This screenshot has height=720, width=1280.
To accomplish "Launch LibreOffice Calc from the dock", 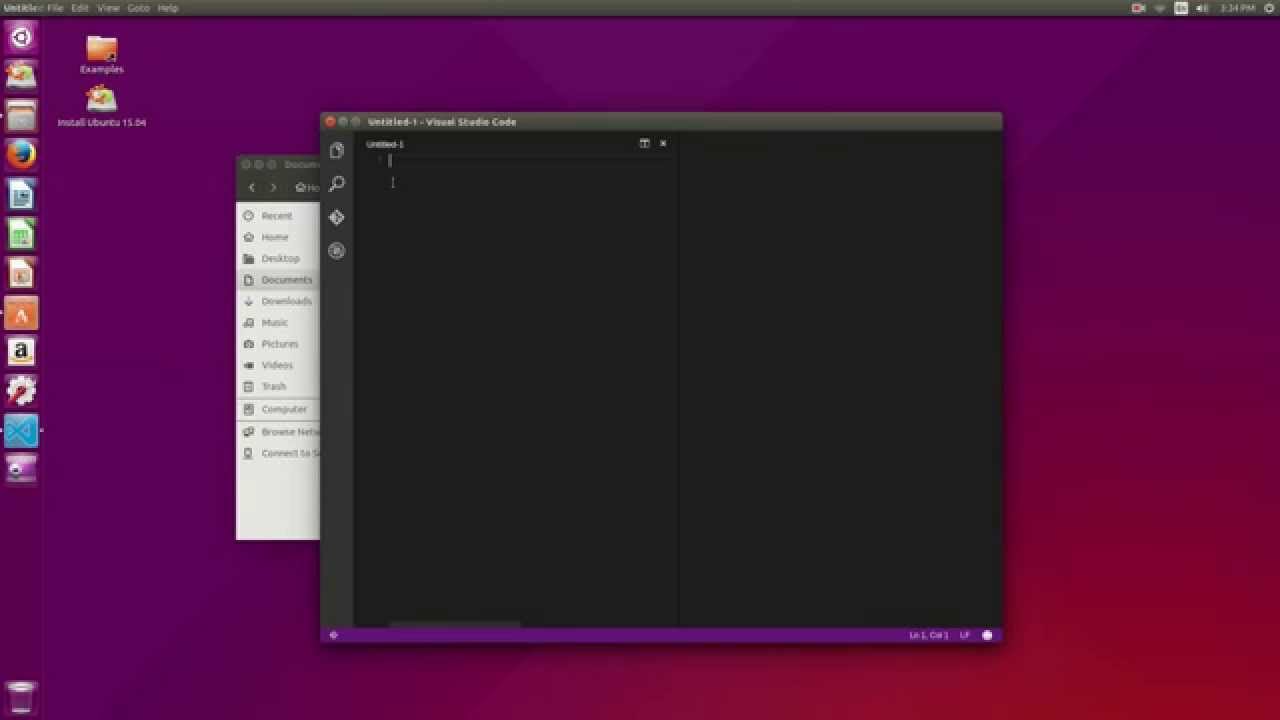I will (21, 234).
